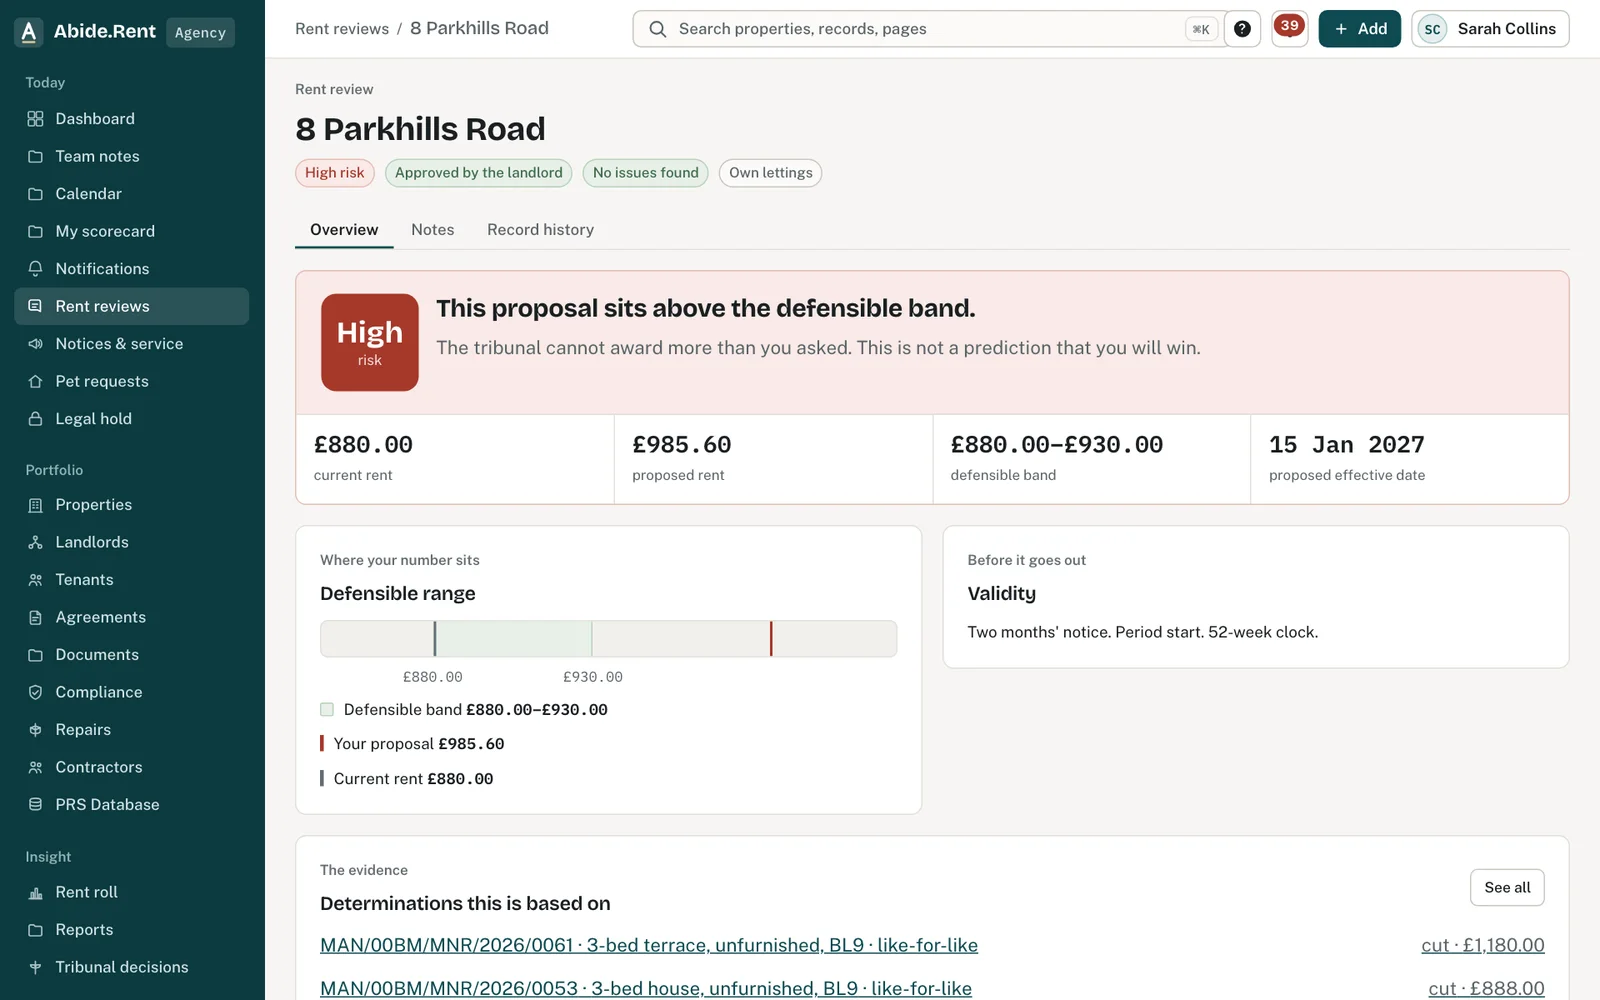The height and width of the screenshot is (1000, 1600).
Task: Click the Properties building icon
Action: point(35,505)
